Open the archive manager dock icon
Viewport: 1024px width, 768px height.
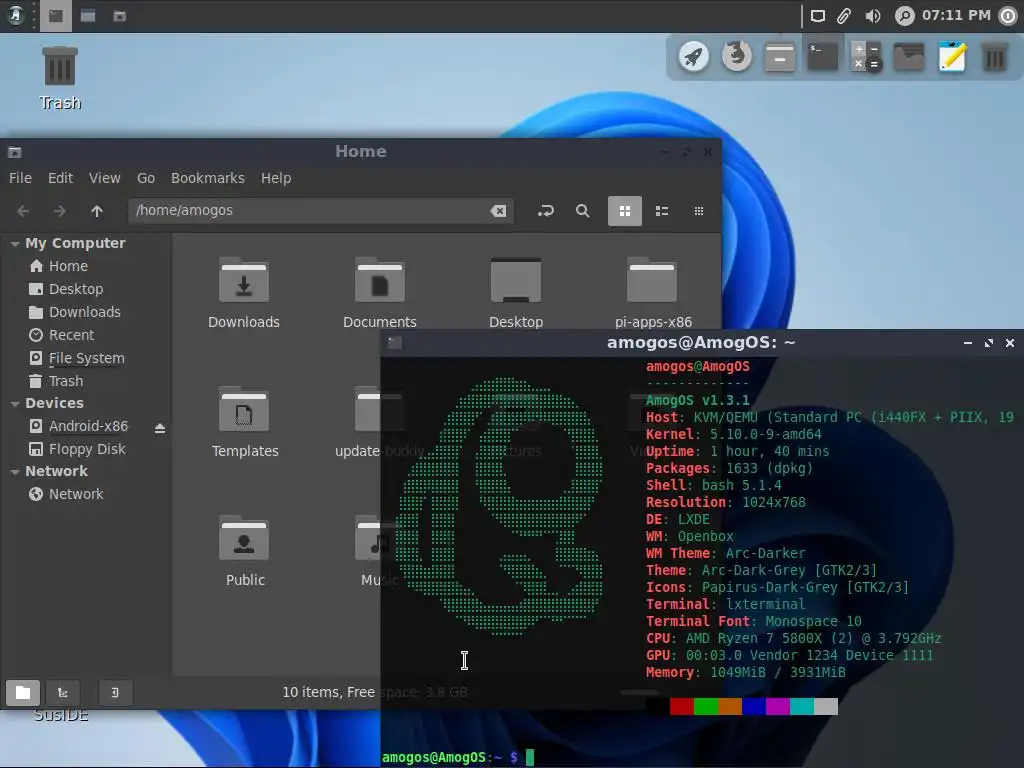tap(780, 57)
